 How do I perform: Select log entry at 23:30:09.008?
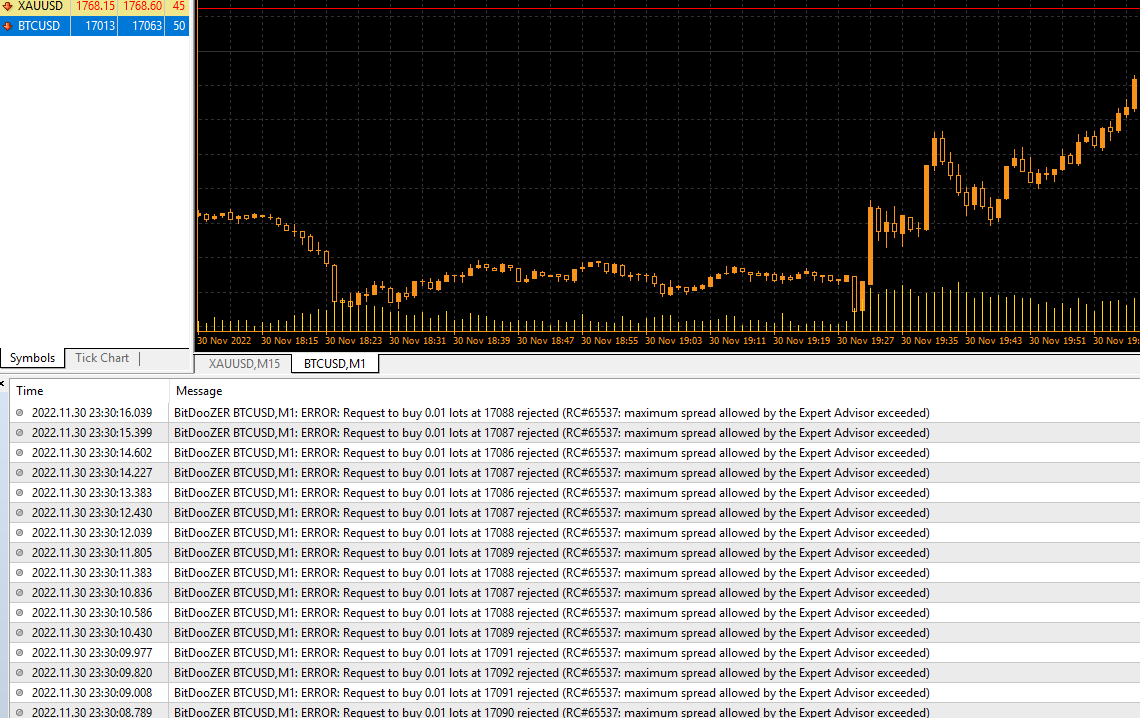[x=574, y=693]
